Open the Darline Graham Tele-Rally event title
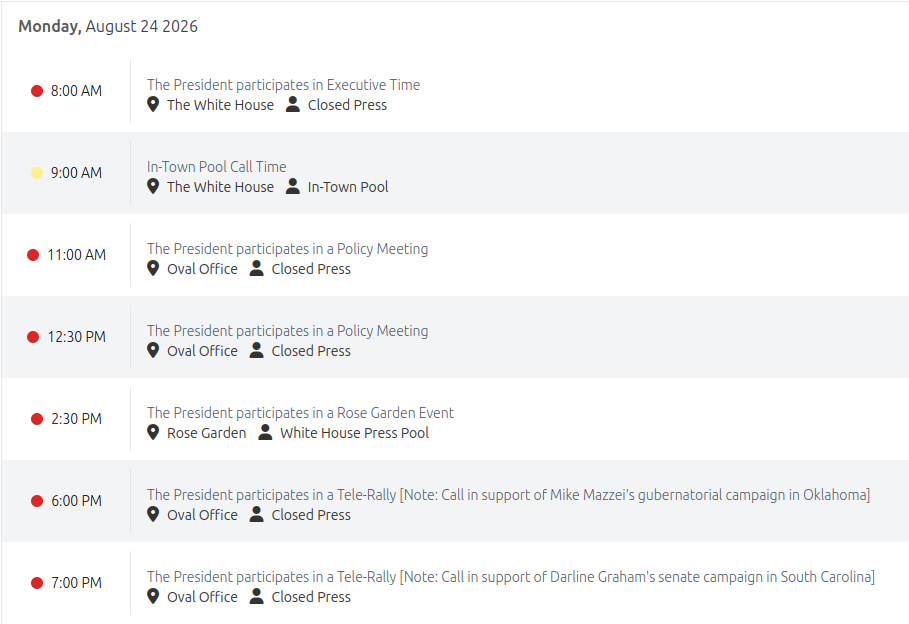The height and width of the screenshot is (624, 909). 511,576
